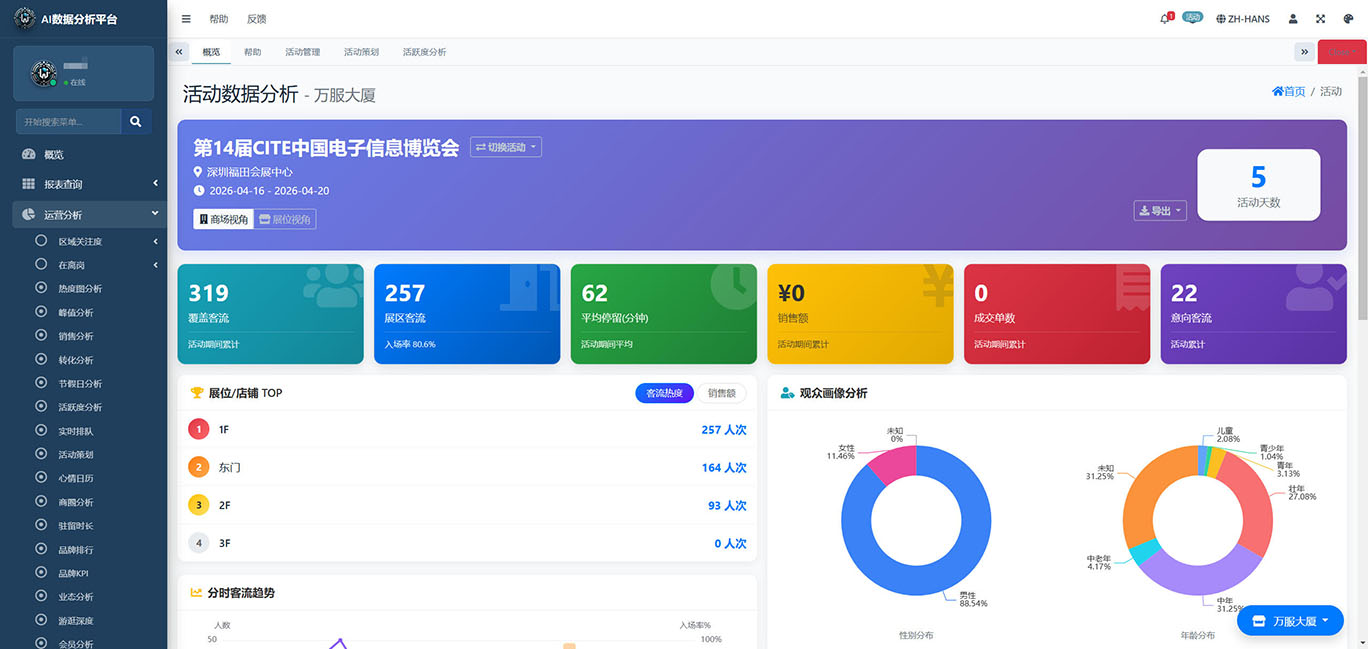Image resolution: width=1368 pixels, height=649 pixels.
Task: Click the 运营分析 pie chart icon
Action: click(28, 214)
